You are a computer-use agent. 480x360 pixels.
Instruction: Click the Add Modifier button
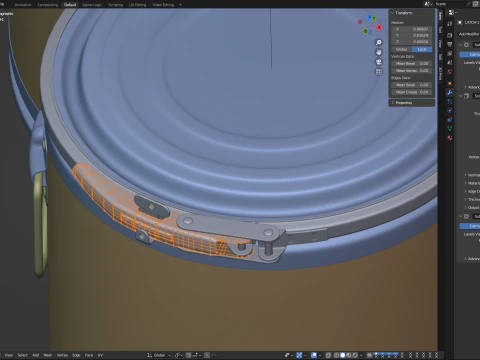pos(469,34)
